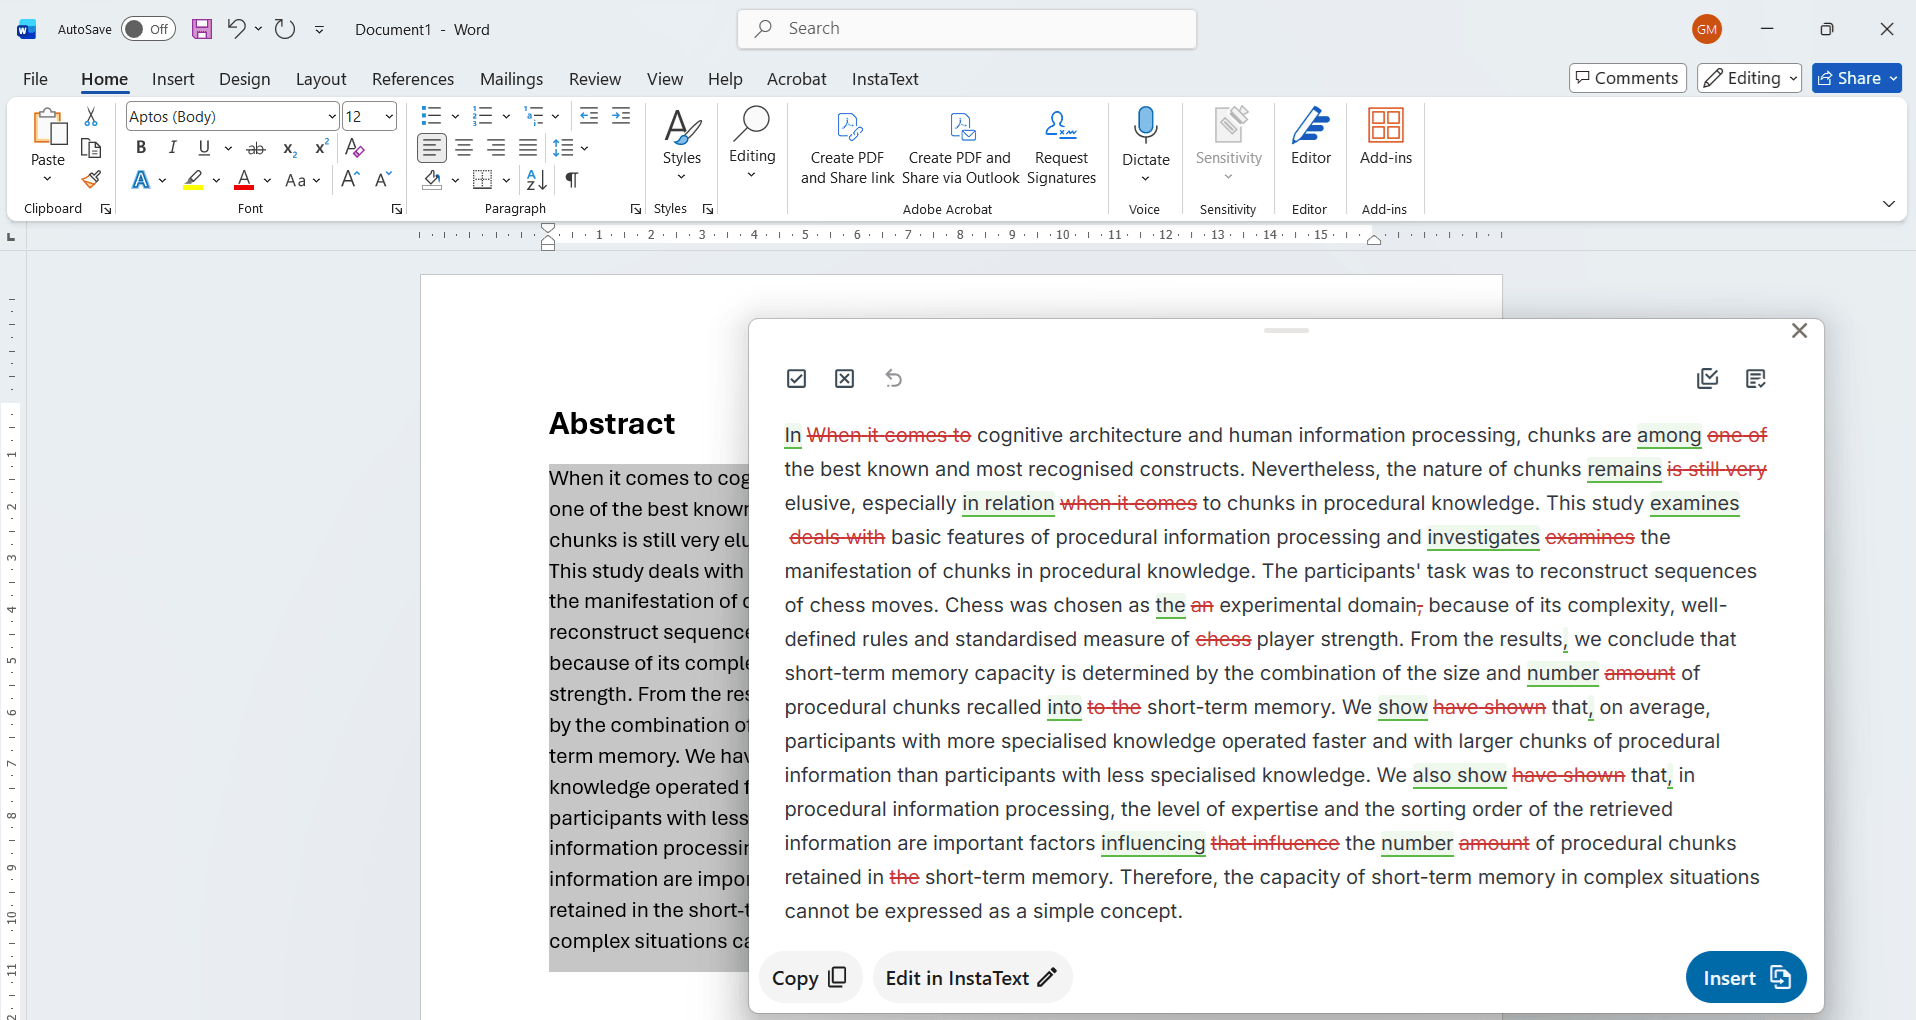Click the Copy button in InstaText panel
Screen dimensions: 1916x1020
coord(810,977)
